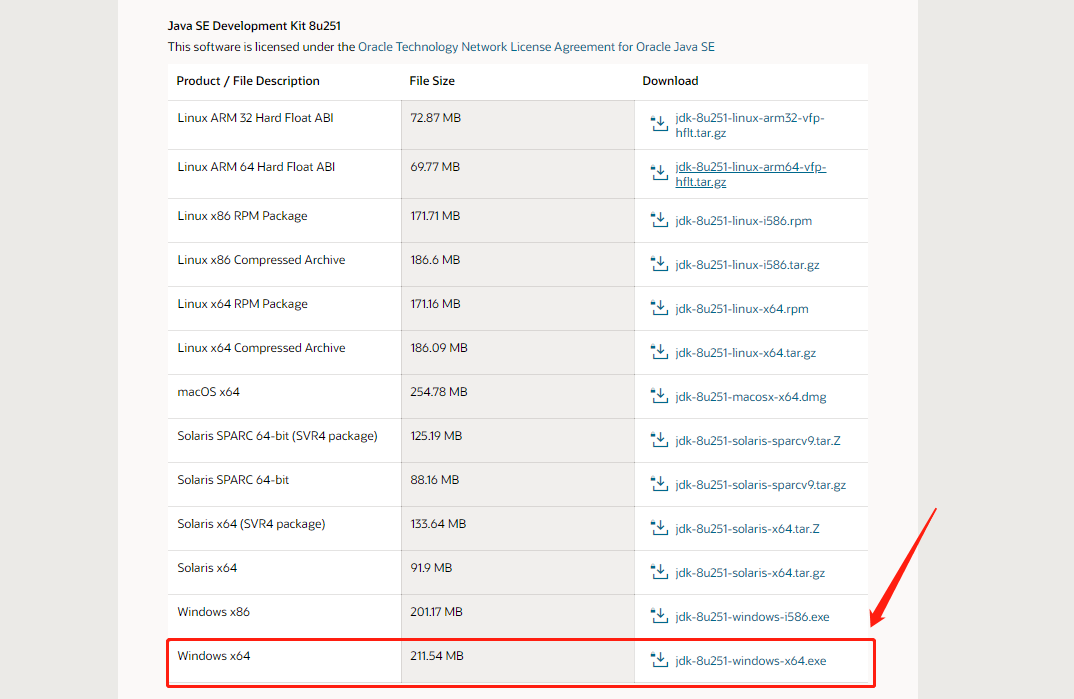Click download icon for linux-arm32-vfp-hflt.tar.gz
Screen dimensions: 1074x699
coord(659,123)
